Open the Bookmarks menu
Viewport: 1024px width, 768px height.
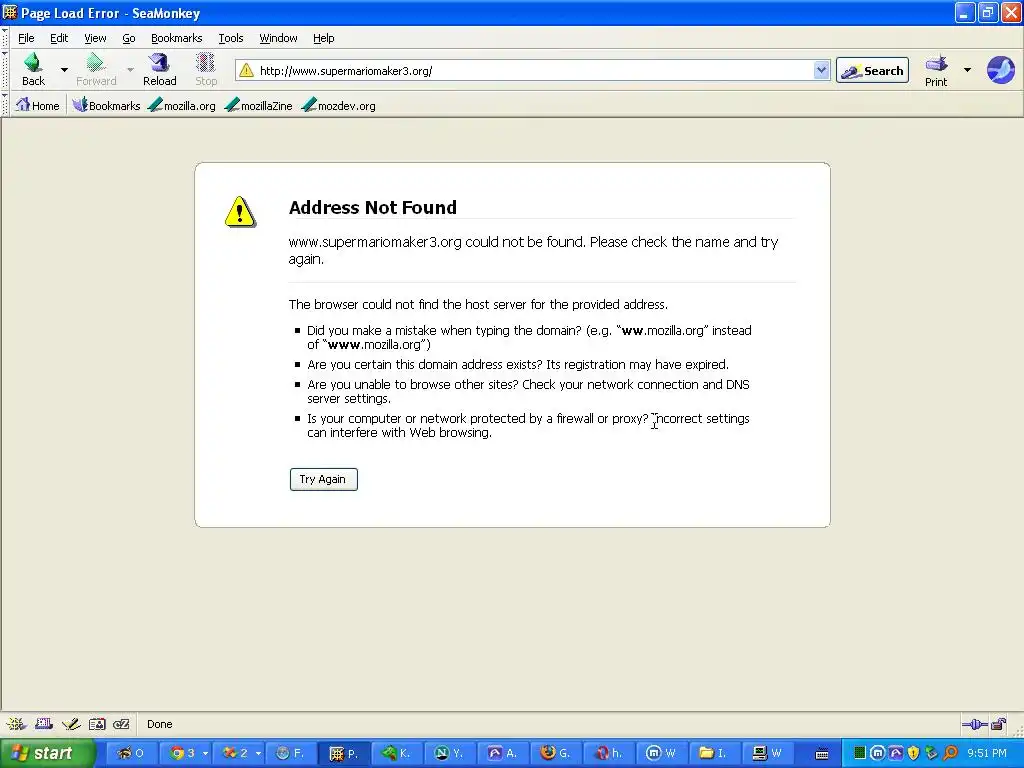tap(176, 38)
